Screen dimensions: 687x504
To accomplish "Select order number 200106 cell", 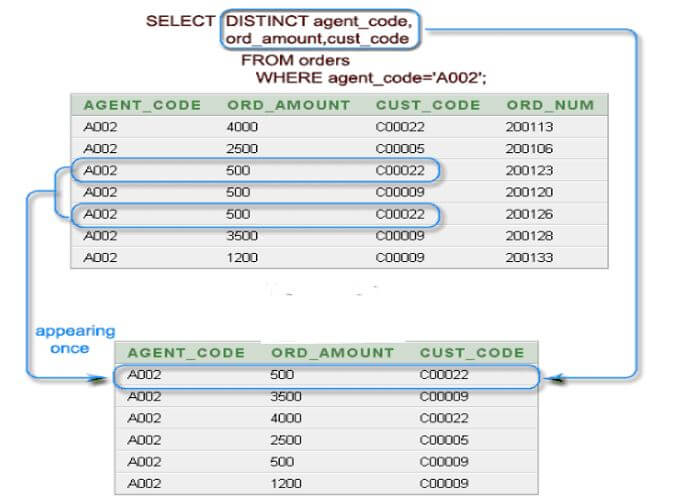I will click(x=530, y=149).
